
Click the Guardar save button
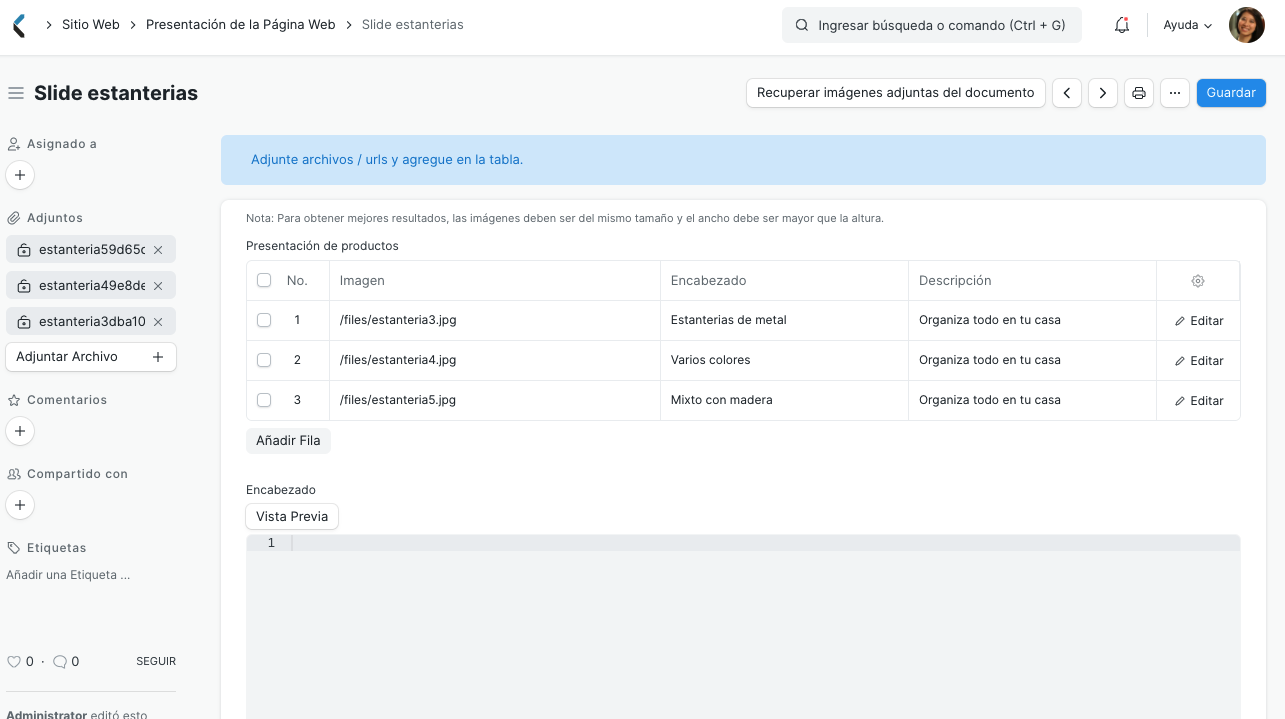coord(1231,93)
